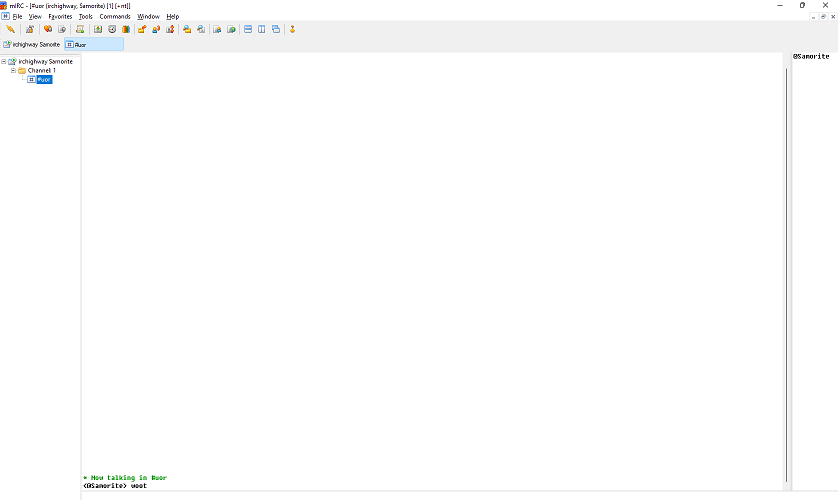This screenshot has height=500, width=838.
Task: Click the Connect/Disconnect lightning bolt icon
Action: (10, 29)
